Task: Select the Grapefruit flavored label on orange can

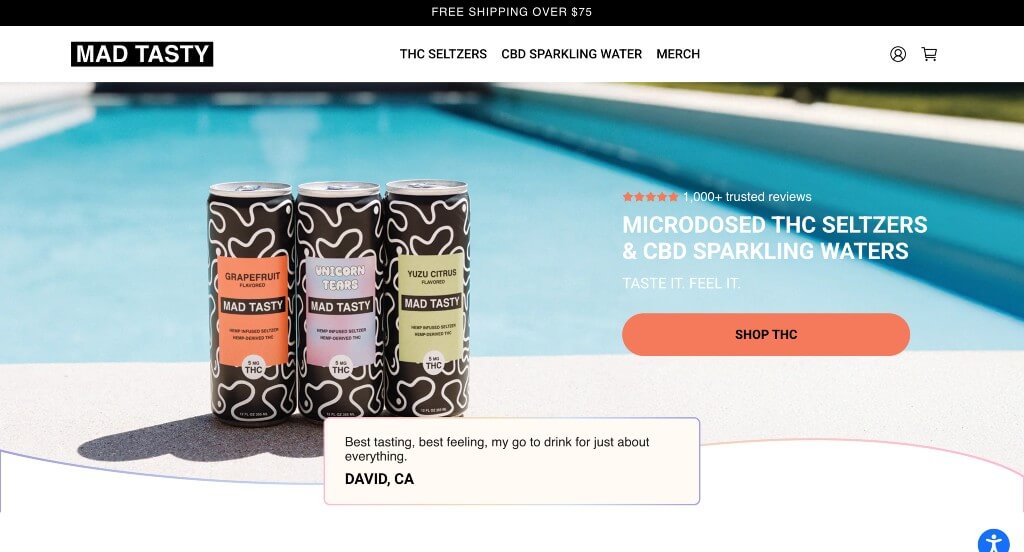Action: coord(253,280)
